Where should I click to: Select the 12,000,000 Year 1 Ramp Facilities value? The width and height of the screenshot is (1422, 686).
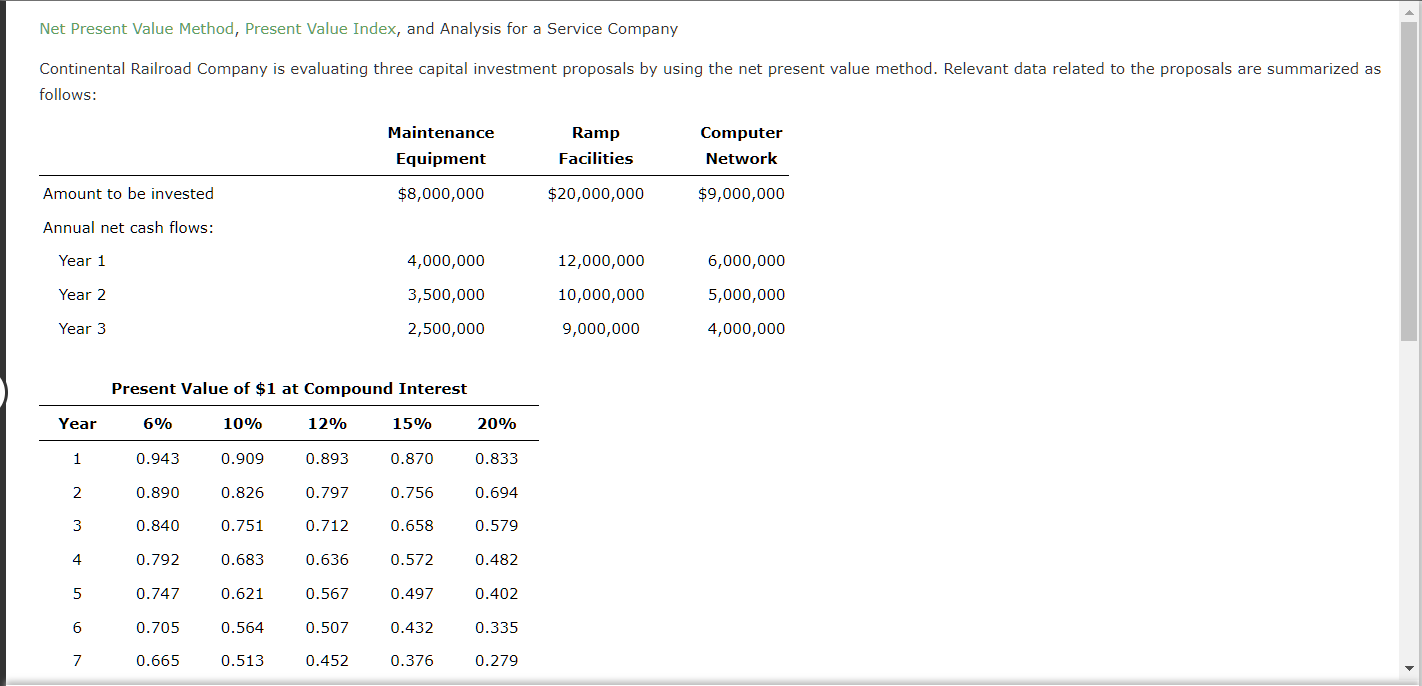601,260
